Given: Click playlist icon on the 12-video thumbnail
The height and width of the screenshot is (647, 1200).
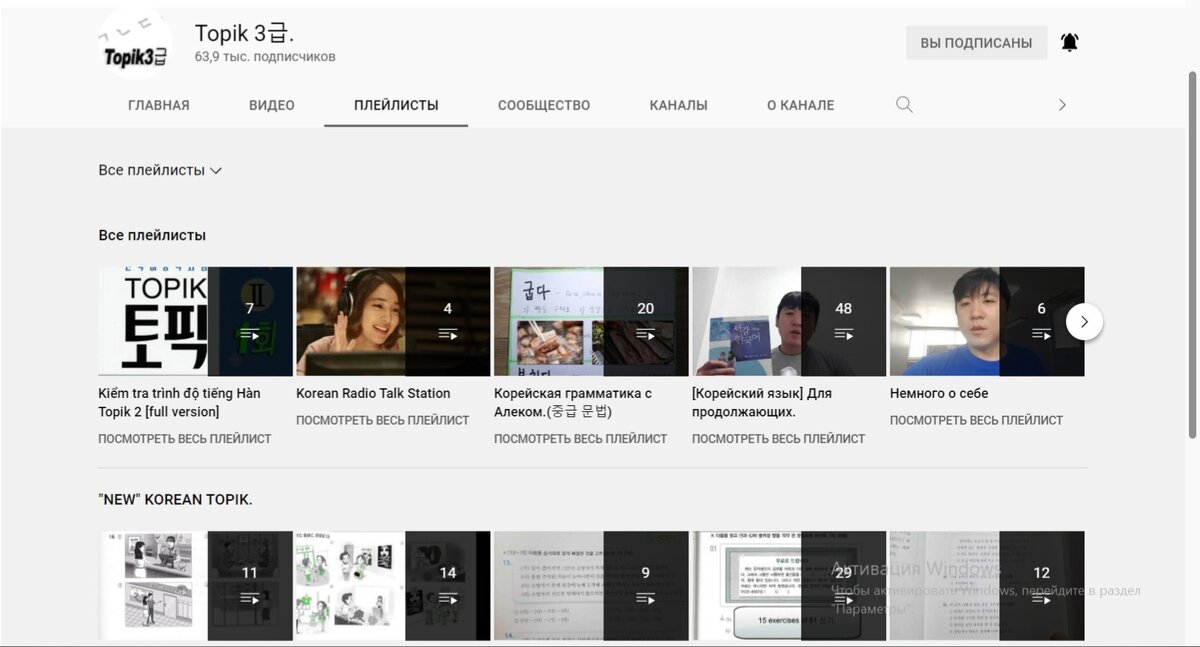Looking at the screenshot, I should [1041, 598].
